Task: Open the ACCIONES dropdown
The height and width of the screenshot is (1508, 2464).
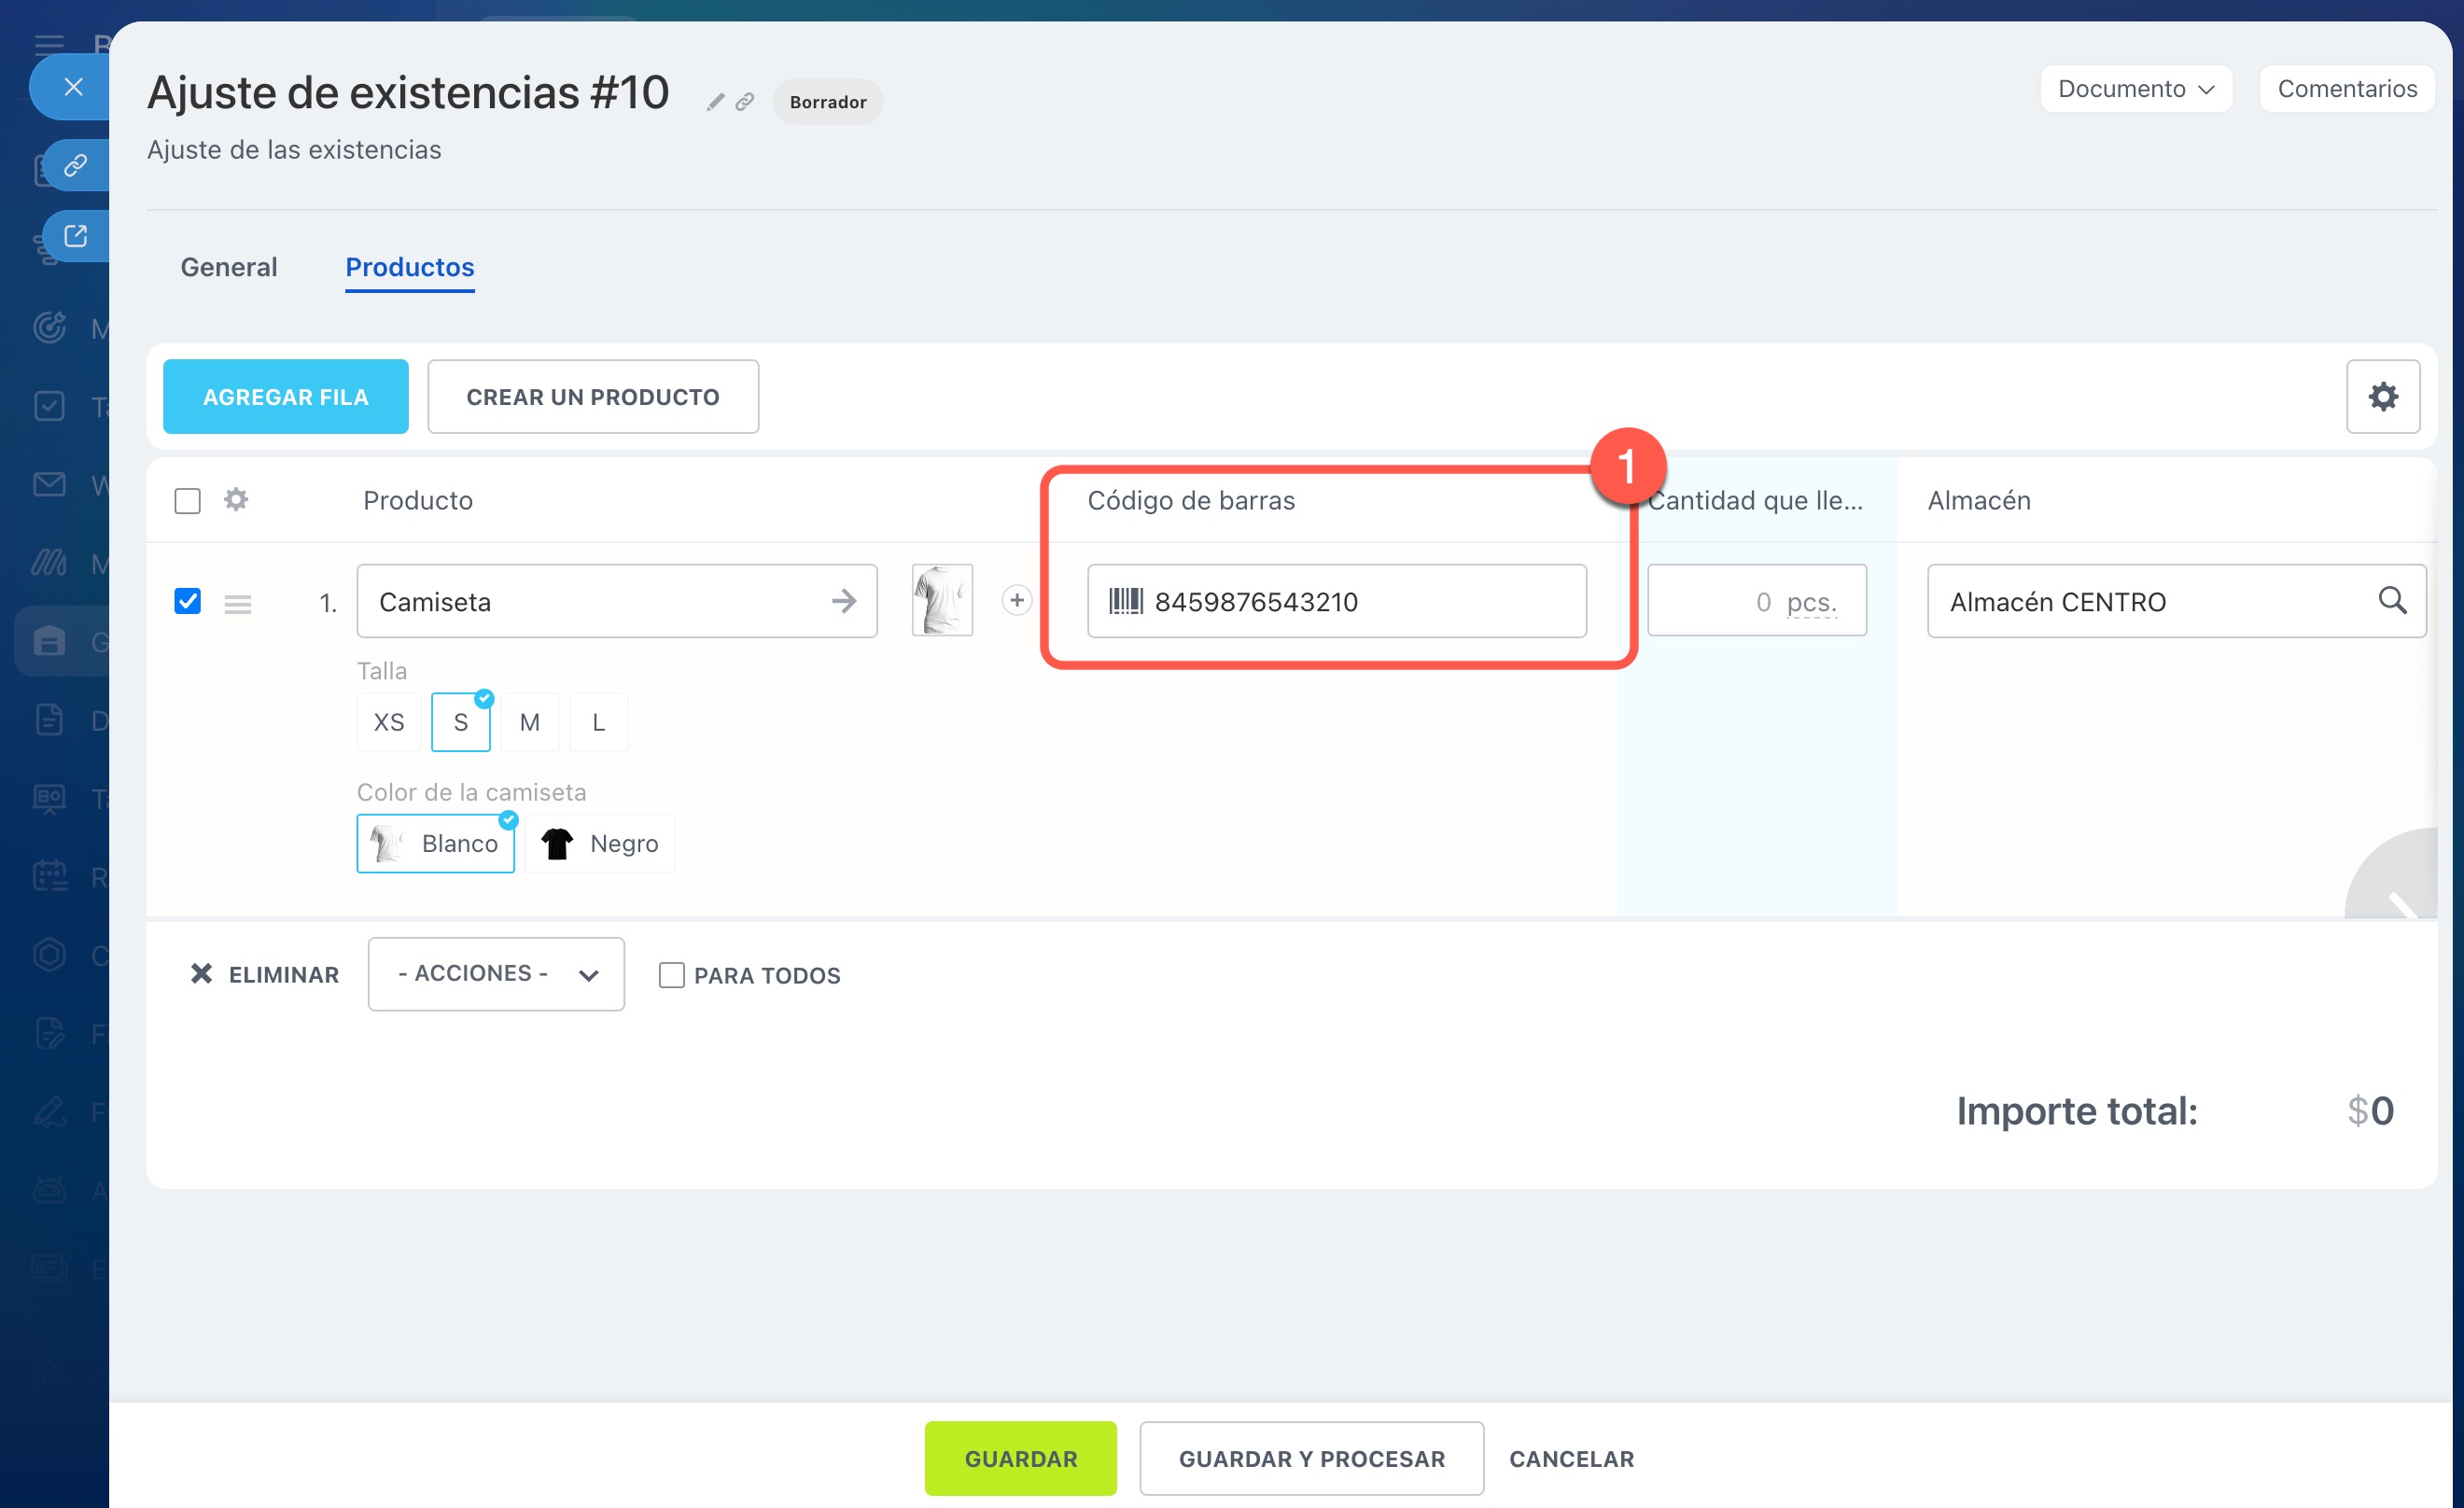Action: click(496, 974)
